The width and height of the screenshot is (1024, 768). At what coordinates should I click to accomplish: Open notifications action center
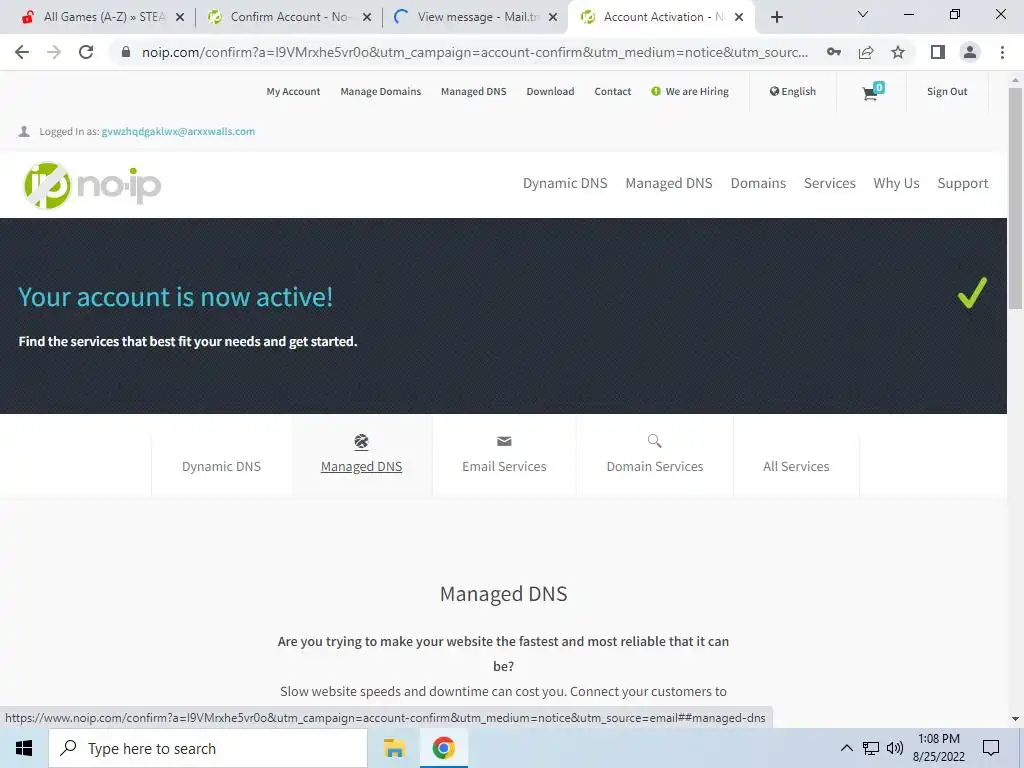coord(991,748)
